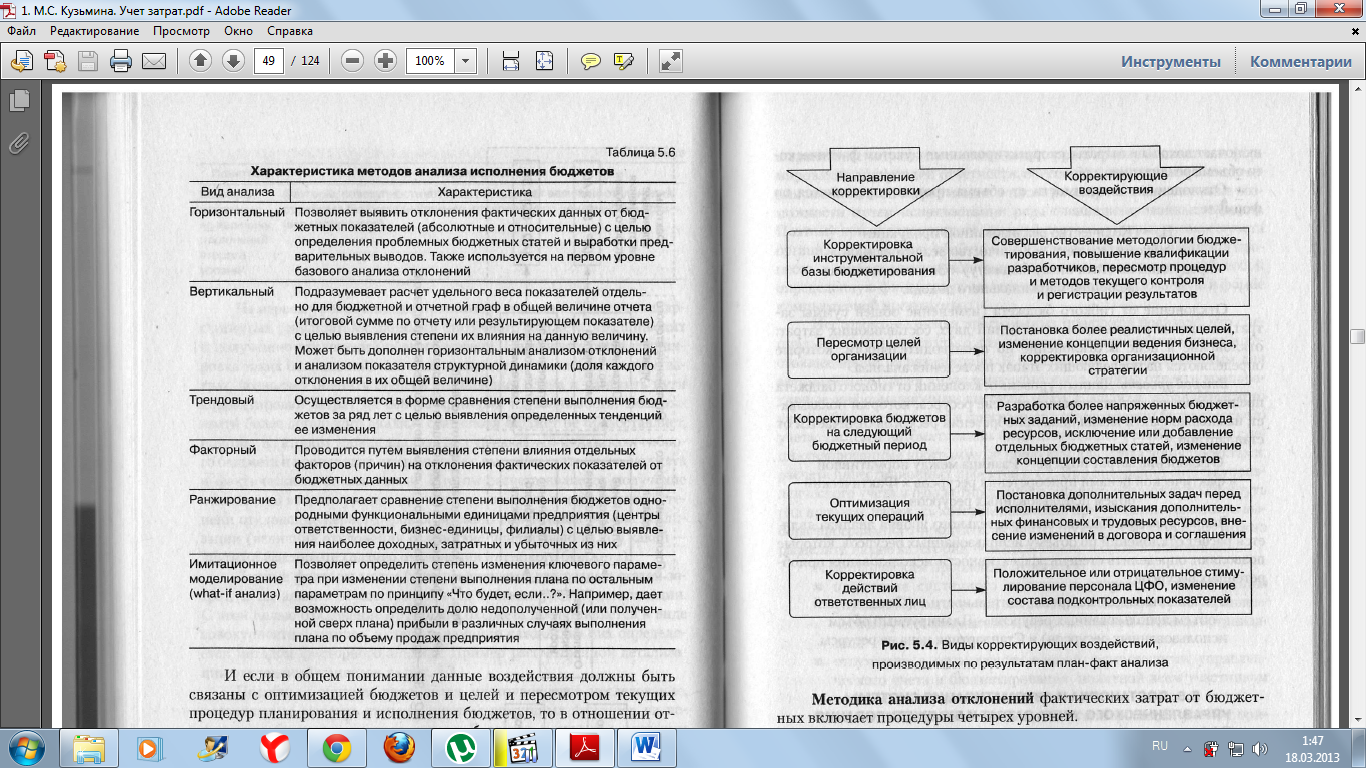Viewport: 1366px width, 768px height.
Task: Open the Комментарии pane
Action: coord(1300,61)
